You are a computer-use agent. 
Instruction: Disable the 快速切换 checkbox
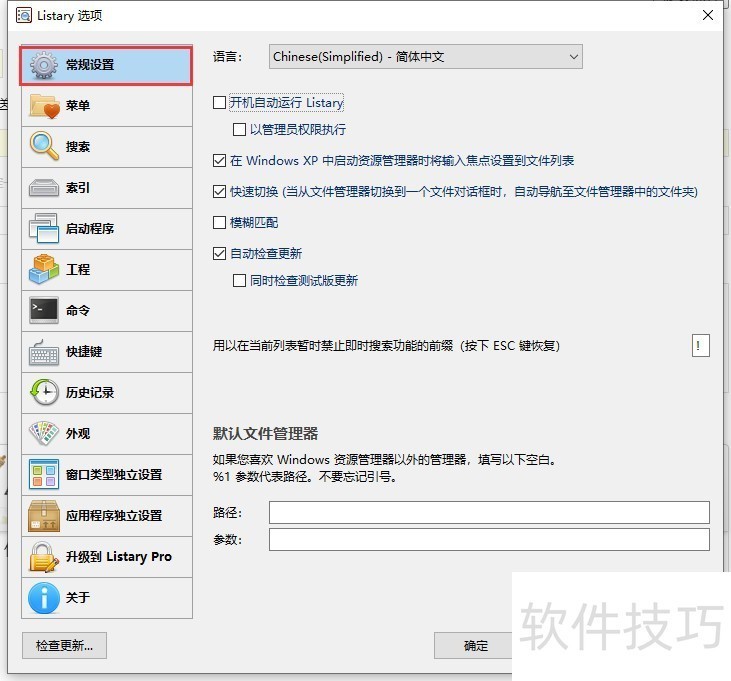219,192
